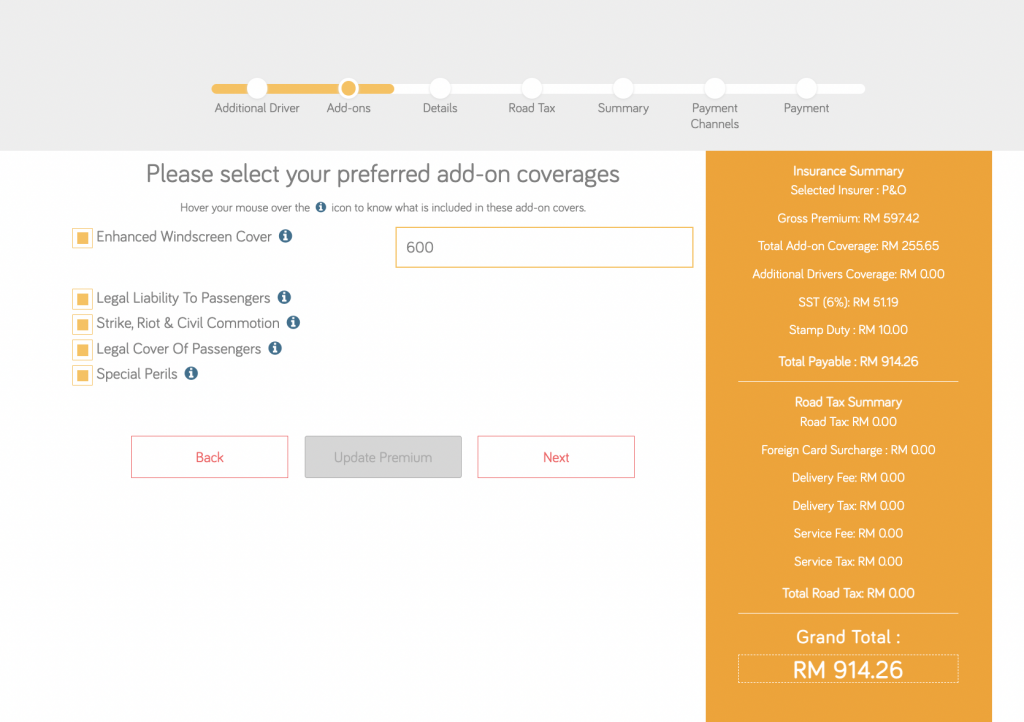Screen dimensions: 1024x722
Task: Select the Add-ons step marker
Action: [348, 87]
